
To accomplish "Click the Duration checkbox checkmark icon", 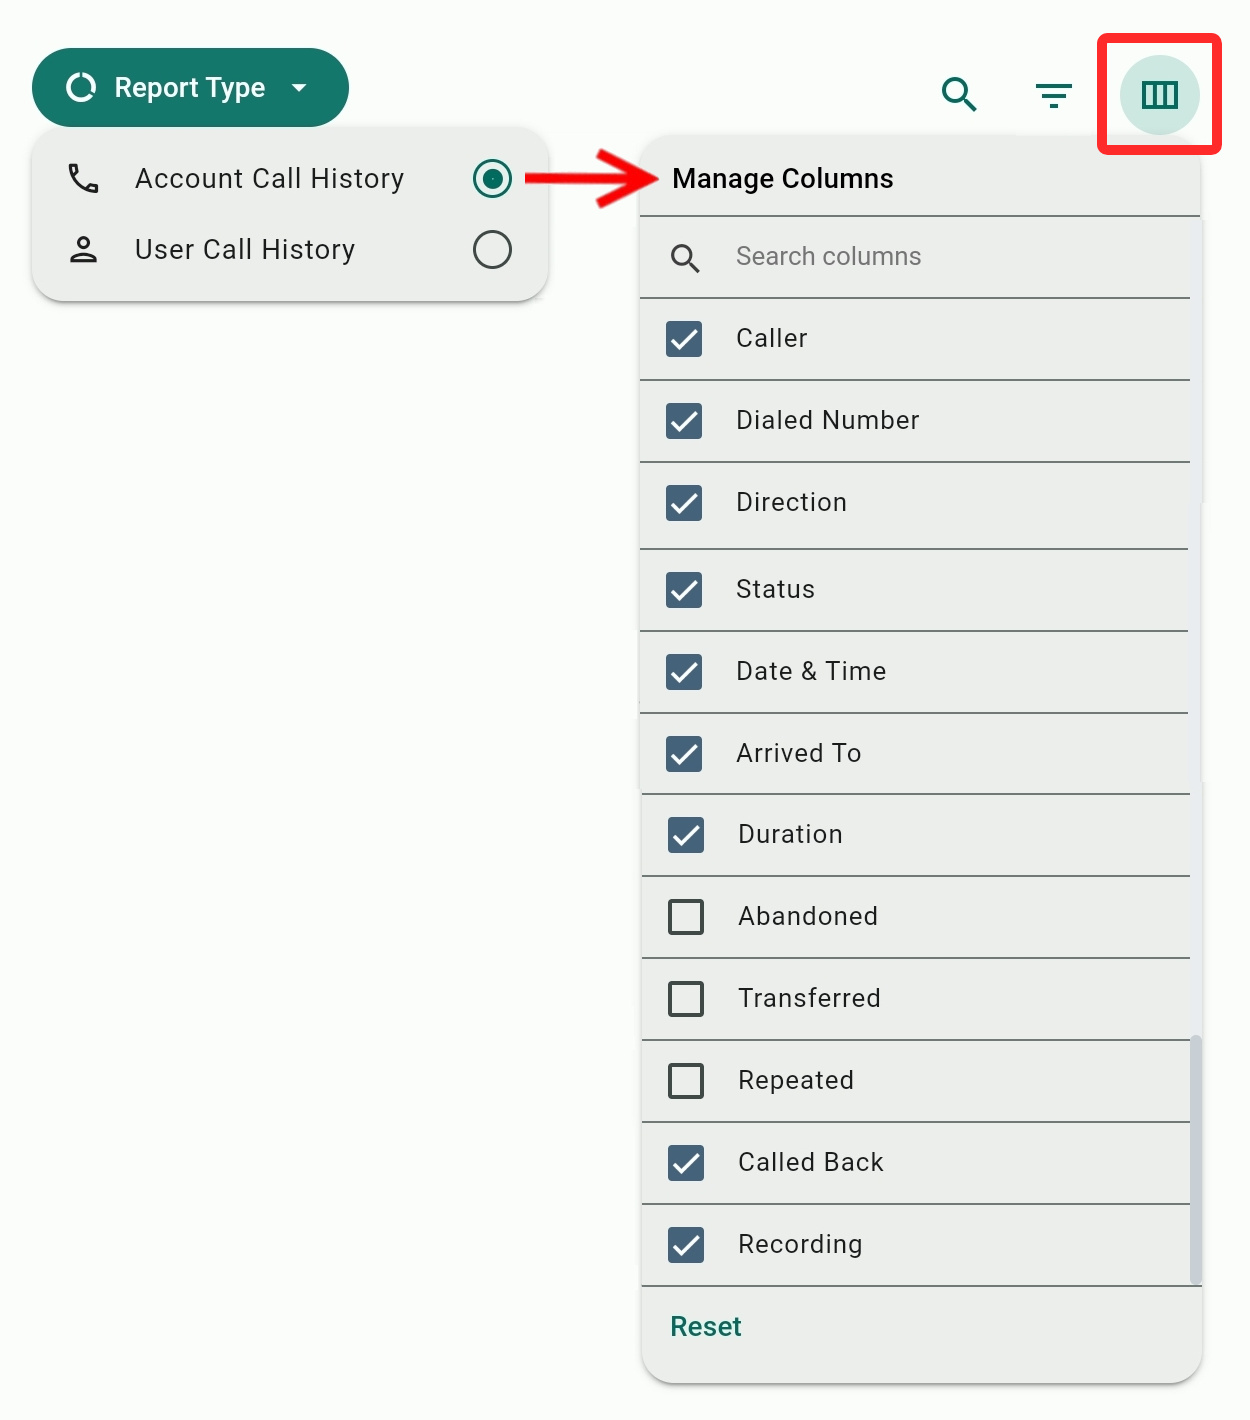I will [x=684, y=835].
